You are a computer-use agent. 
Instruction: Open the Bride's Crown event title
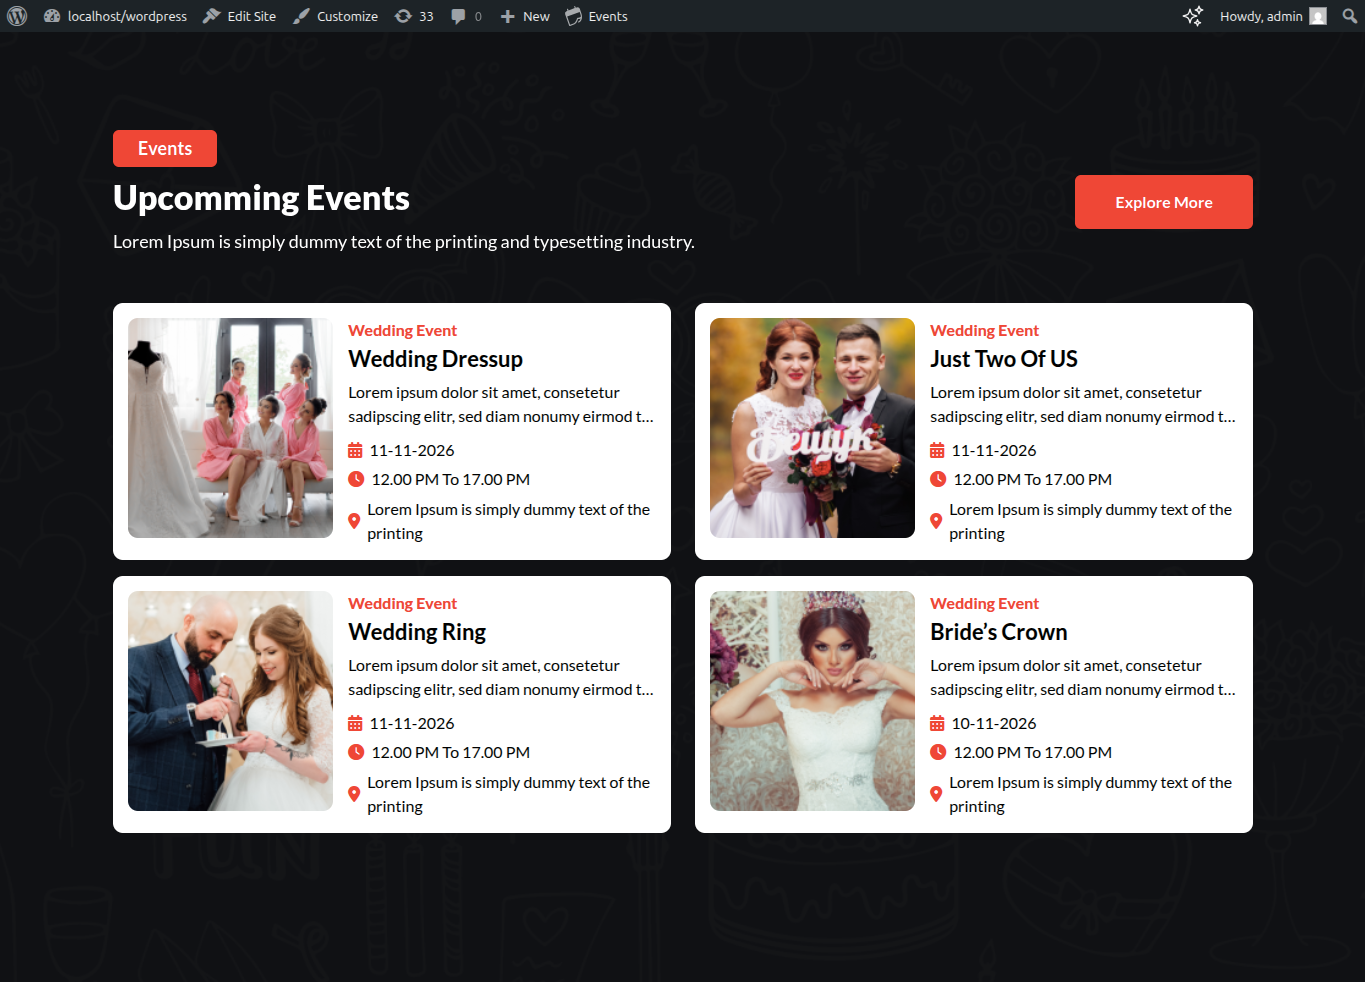coord(999,632)
